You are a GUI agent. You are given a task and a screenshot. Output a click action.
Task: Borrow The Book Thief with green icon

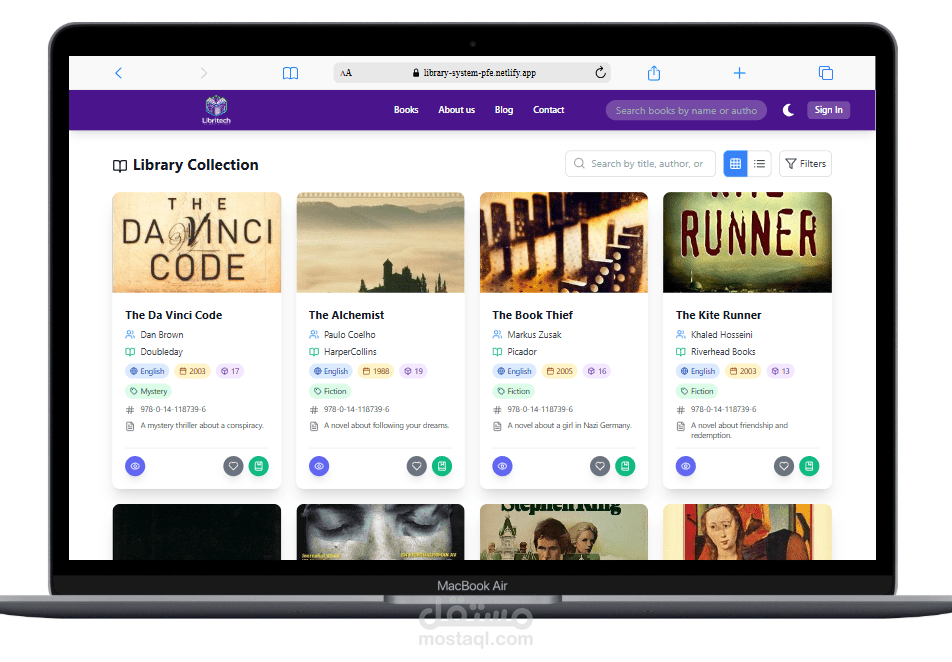click(x=625, y=466)
